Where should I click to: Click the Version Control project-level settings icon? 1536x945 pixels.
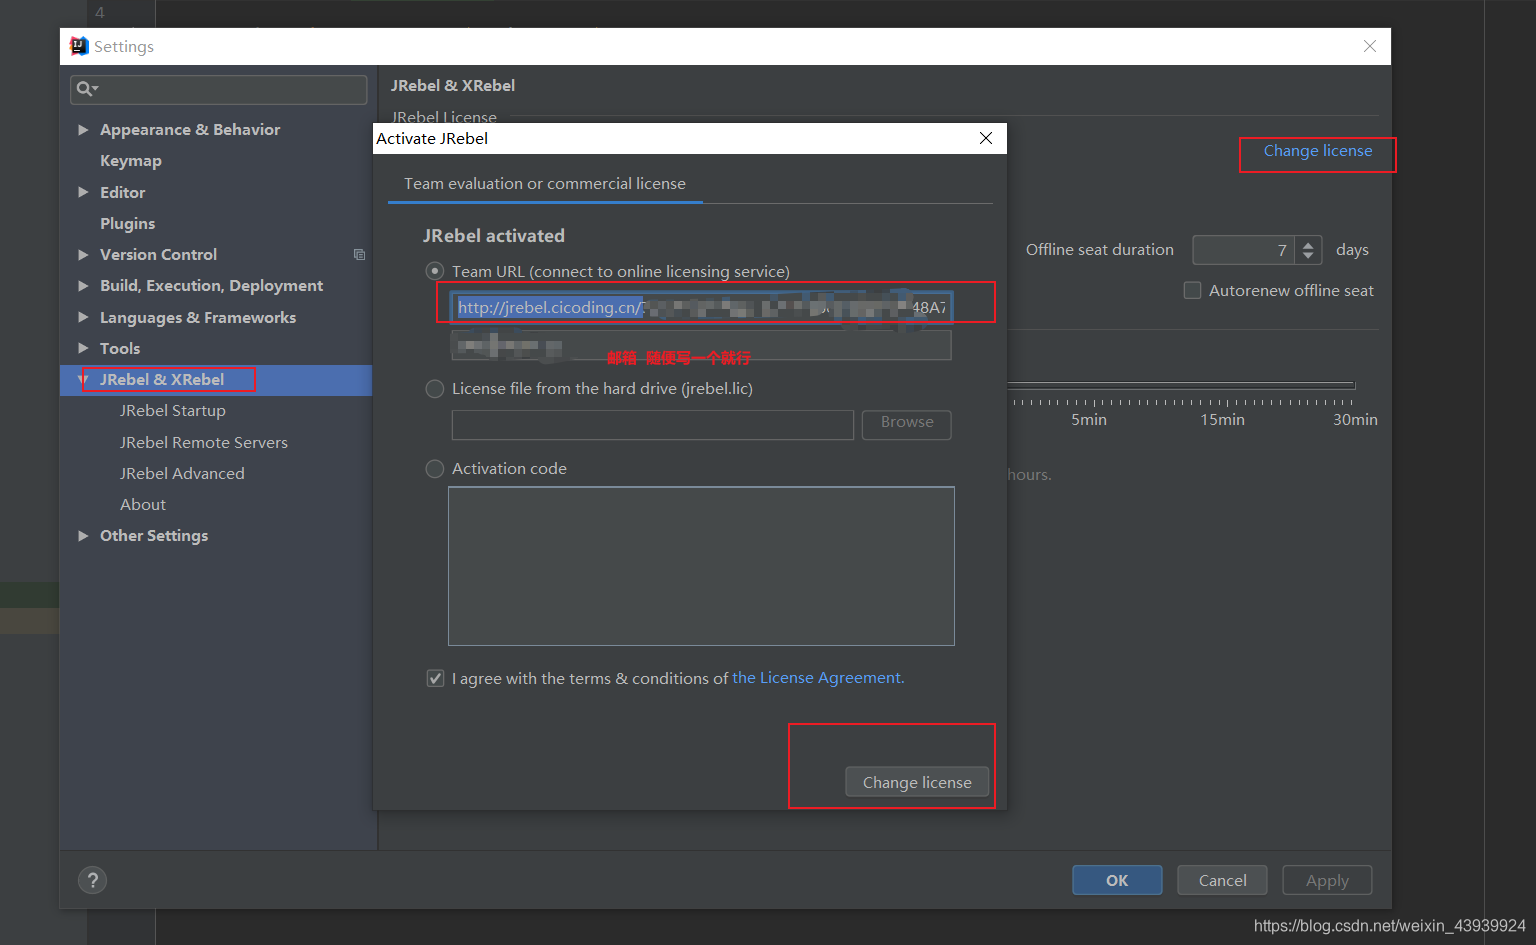(x=359, y=255)
